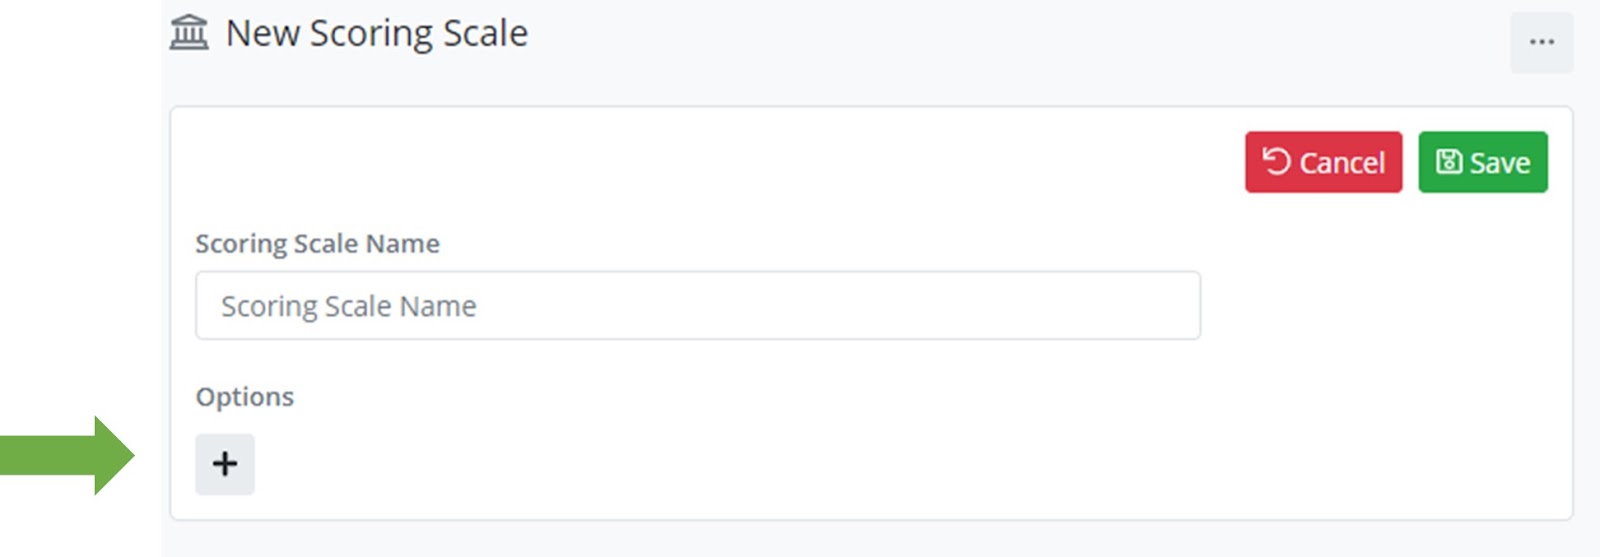Viewport: 1600px width, 557px height.
Task: Expand the ellipsis menu in the header
Action: pyautogui.click(x=1541, y=42)
